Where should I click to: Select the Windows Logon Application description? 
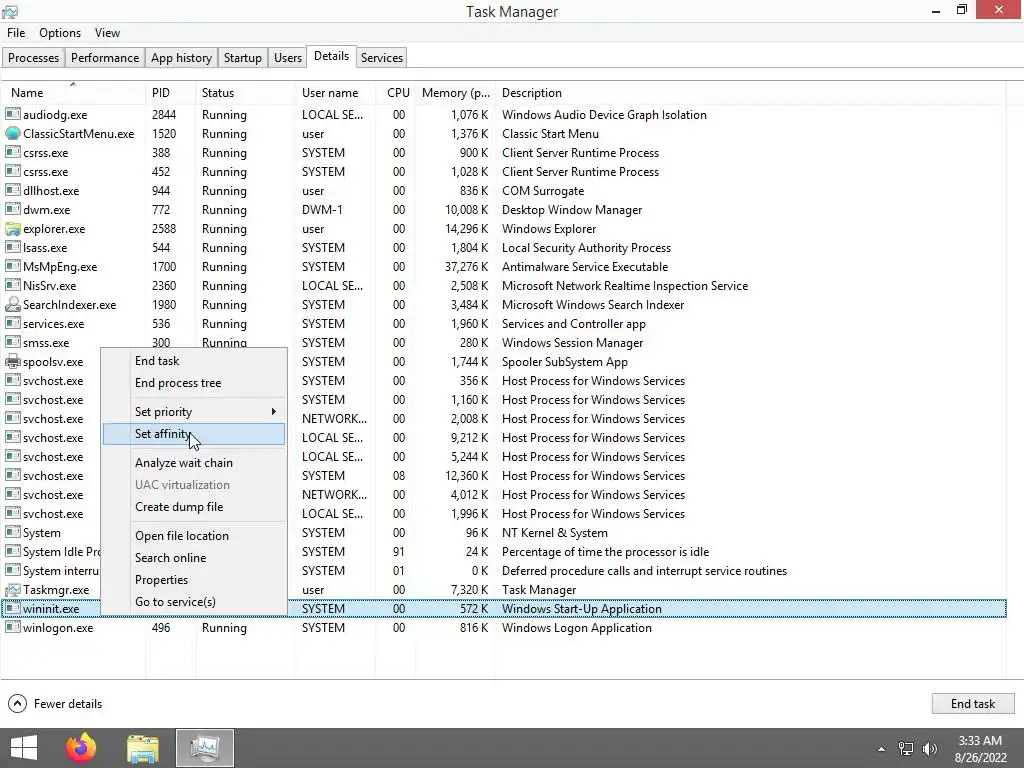[577, 628]
